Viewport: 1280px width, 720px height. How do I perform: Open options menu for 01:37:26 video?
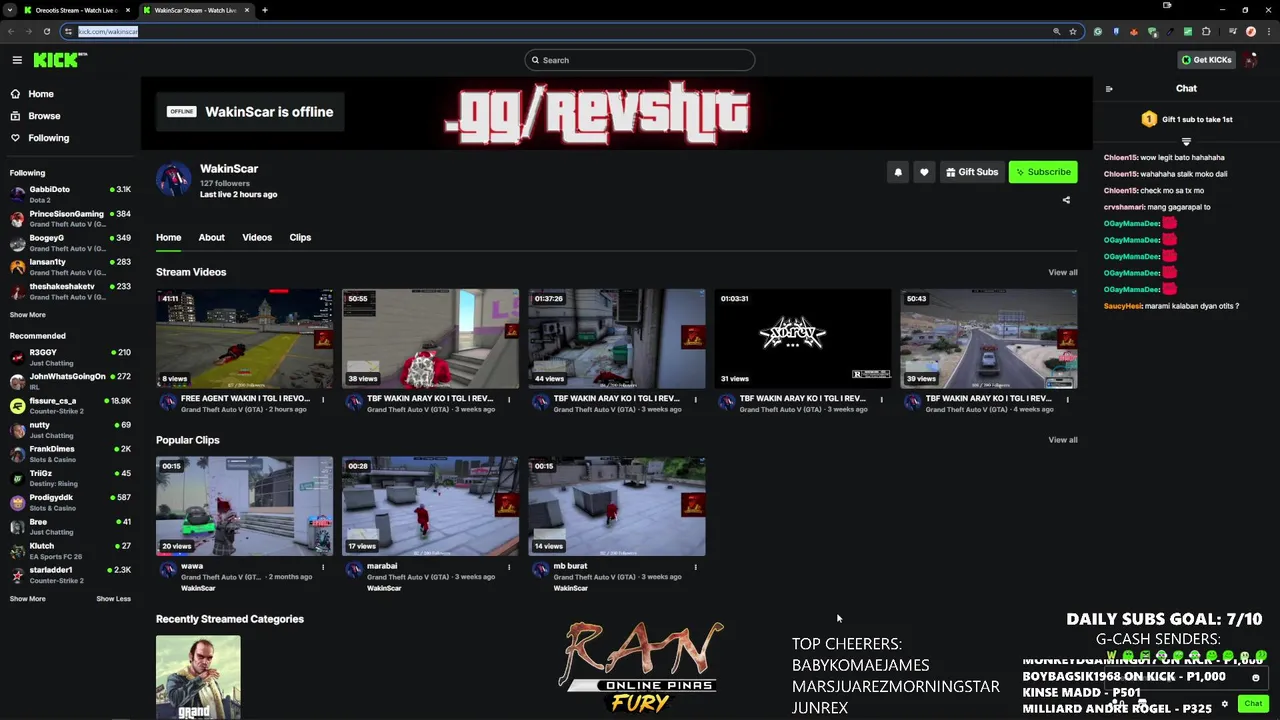point(695,400)
